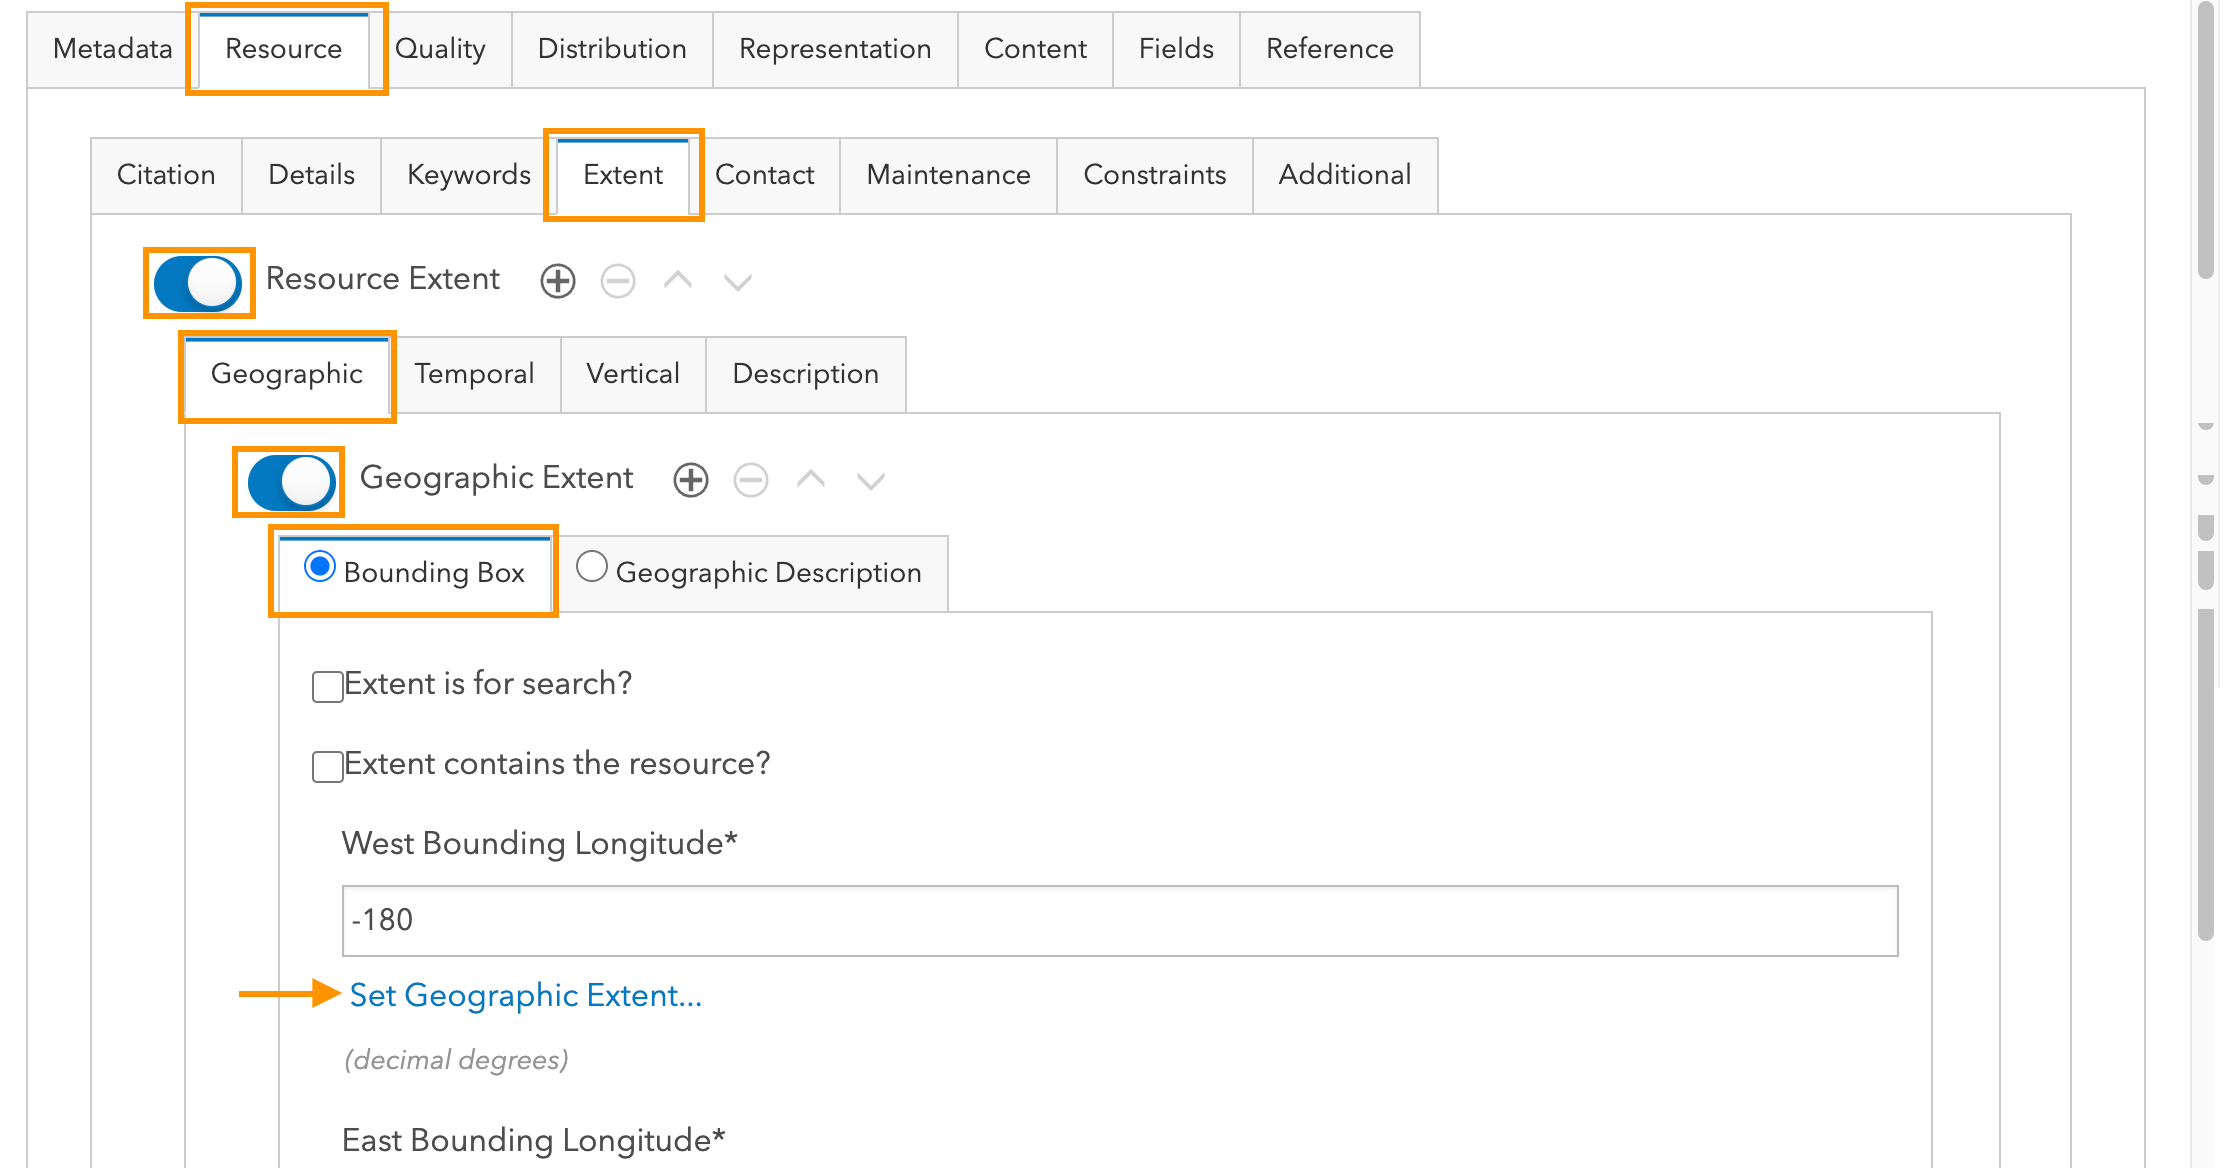This screenshot has height=1168, width=2238.
Task: Switch to the Quality tab
Action: tap(440, 48)
